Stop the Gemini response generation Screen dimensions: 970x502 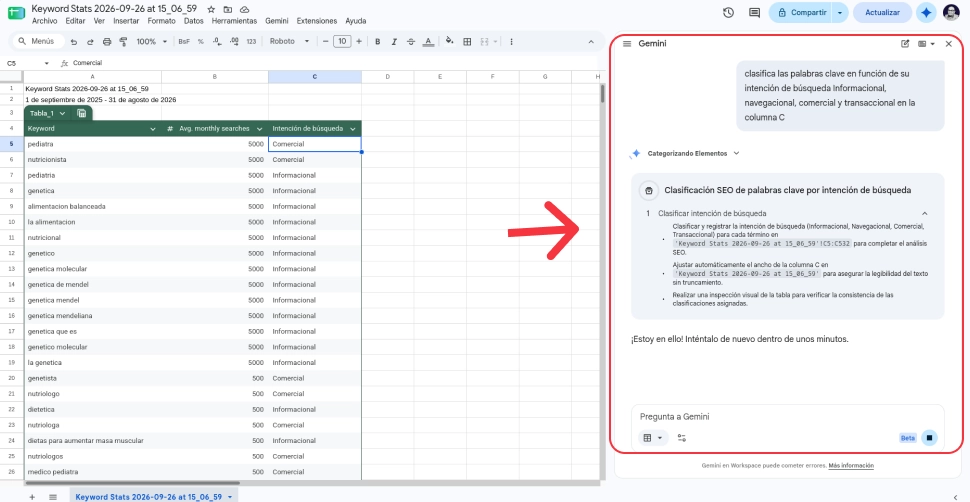929,438
